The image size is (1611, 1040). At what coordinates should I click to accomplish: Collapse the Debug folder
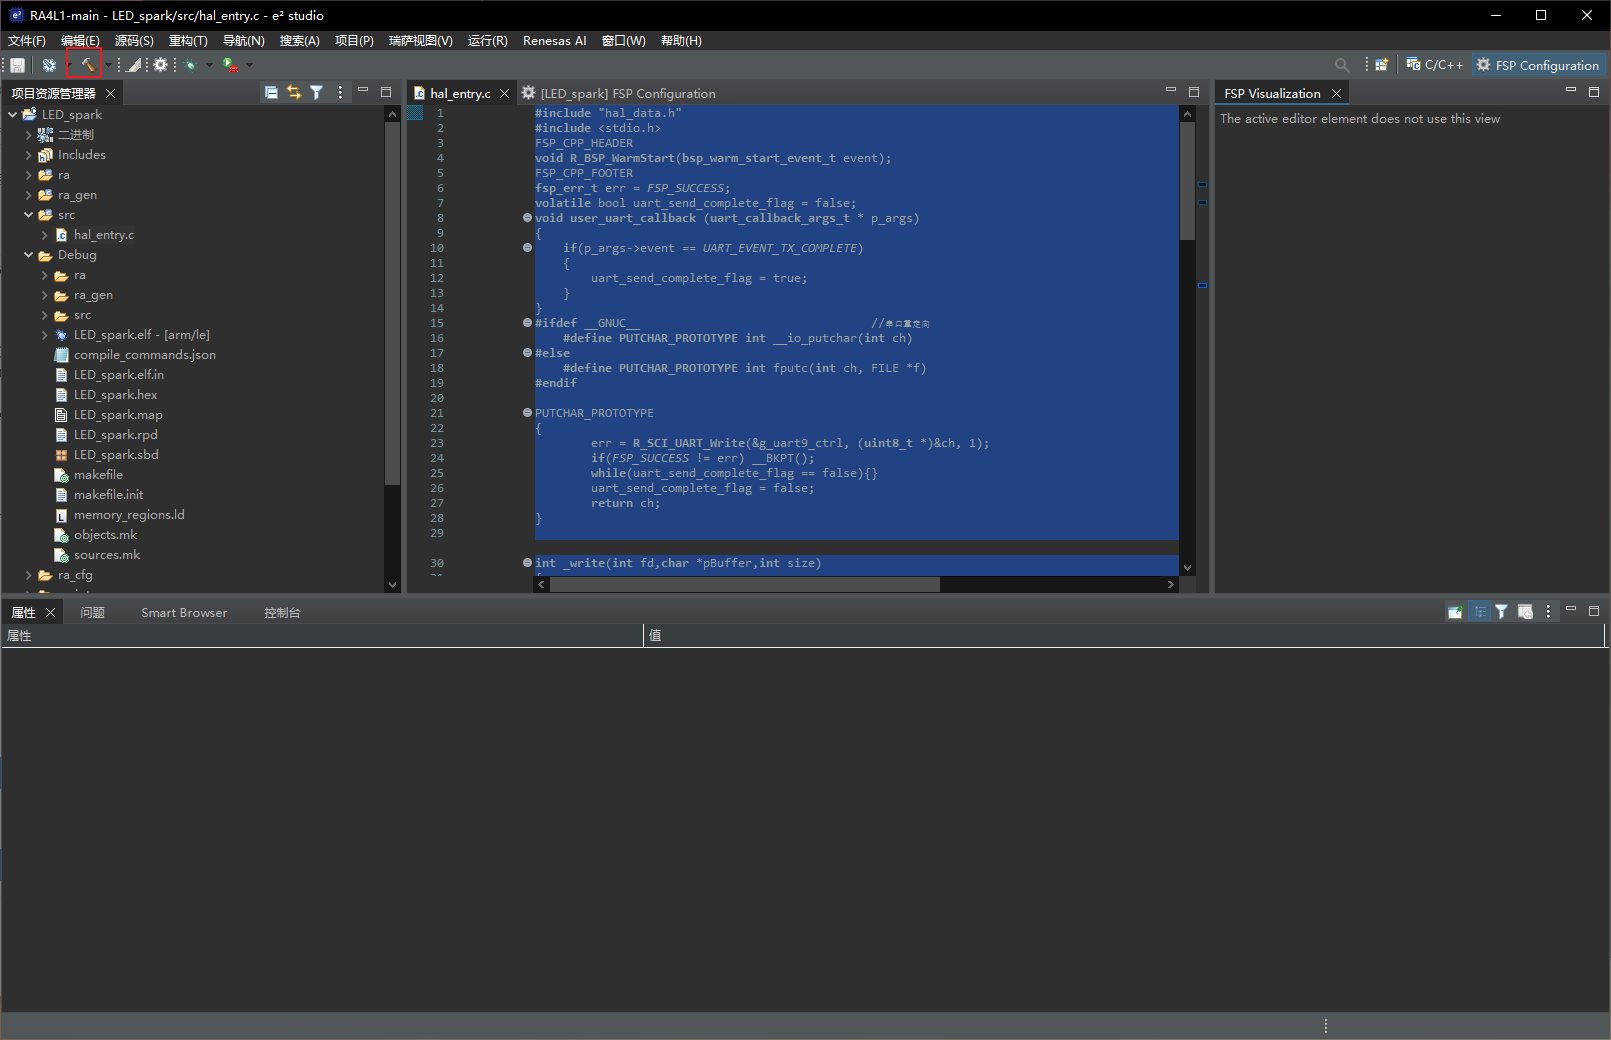29,255
